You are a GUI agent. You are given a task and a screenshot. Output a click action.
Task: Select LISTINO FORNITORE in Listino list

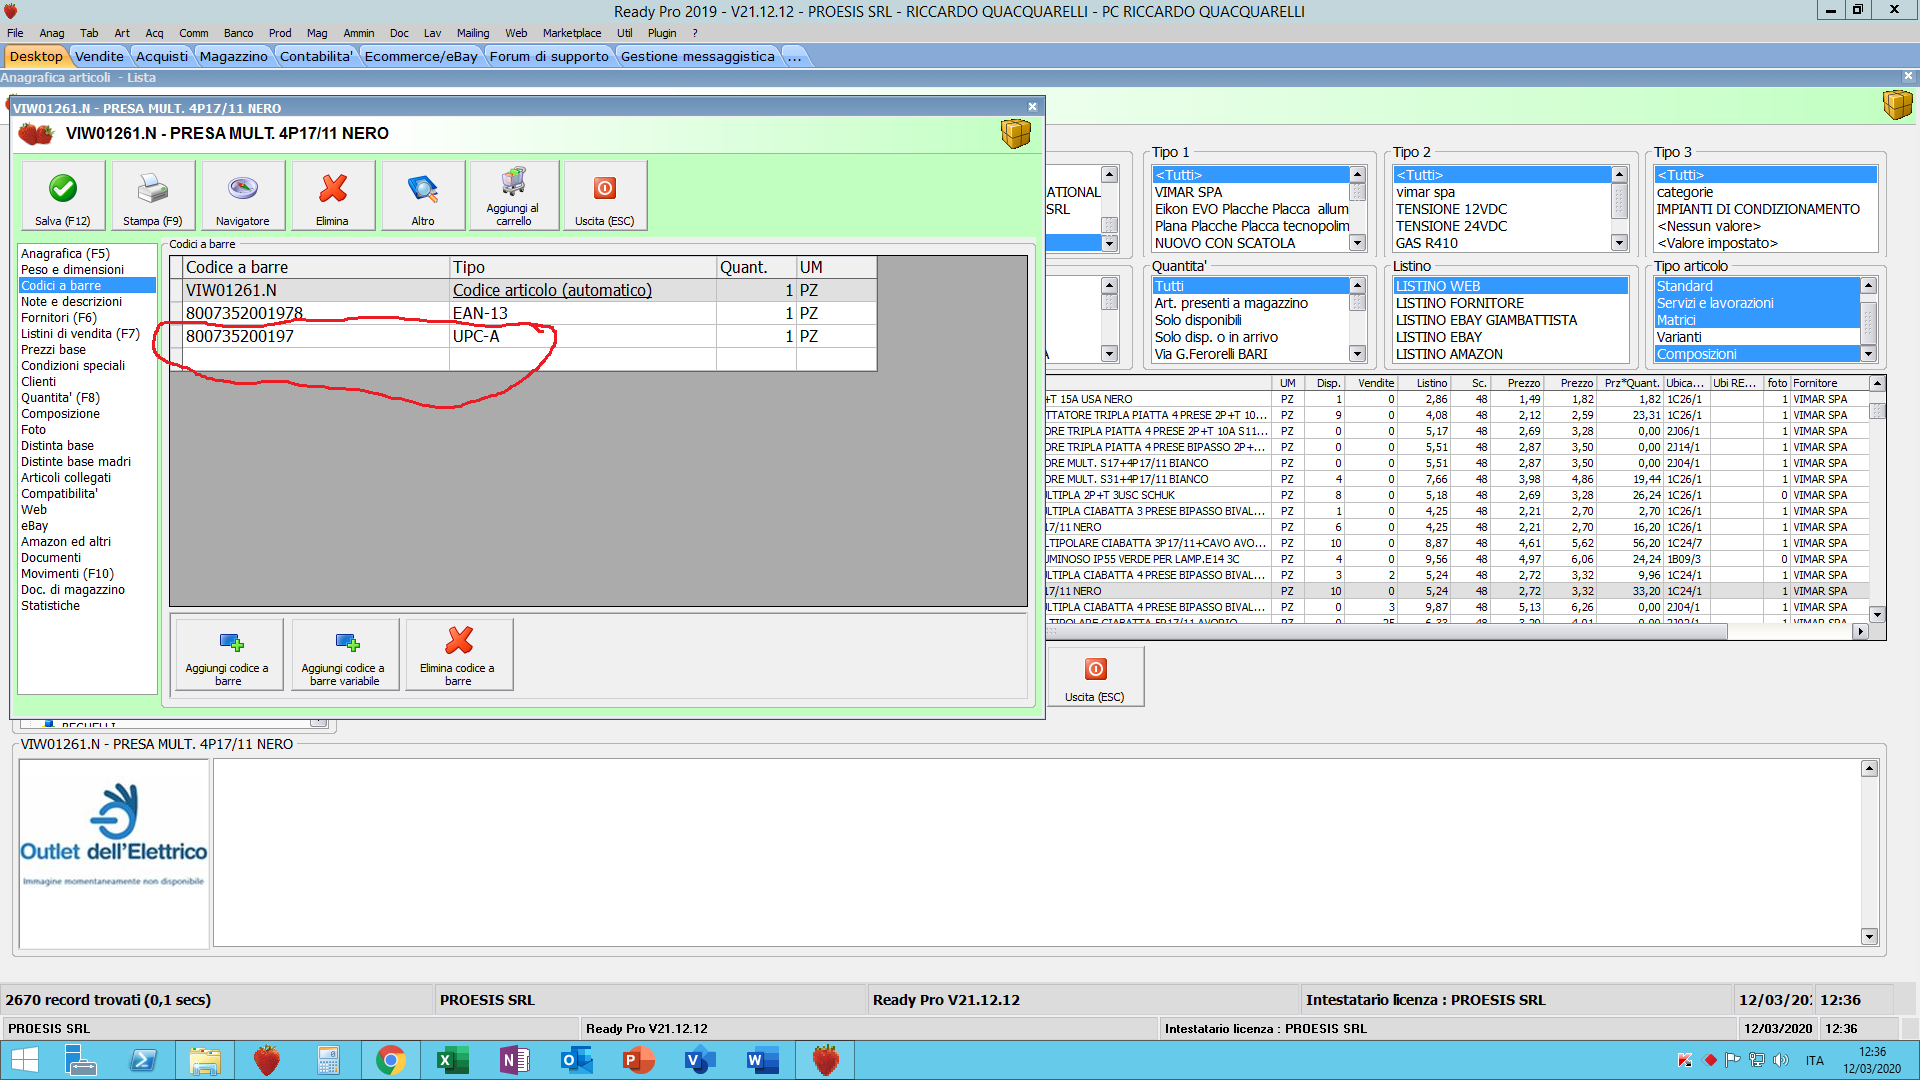(x=1510, y=303)
